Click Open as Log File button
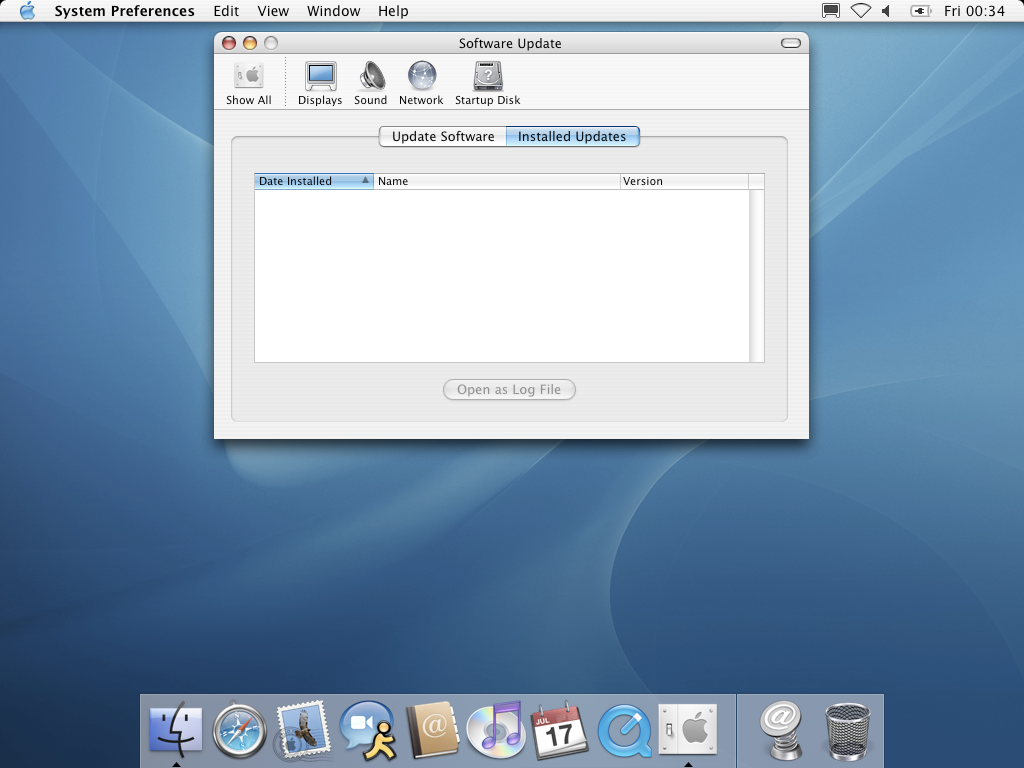1024x768 pixels. click(x=509, y=390)
